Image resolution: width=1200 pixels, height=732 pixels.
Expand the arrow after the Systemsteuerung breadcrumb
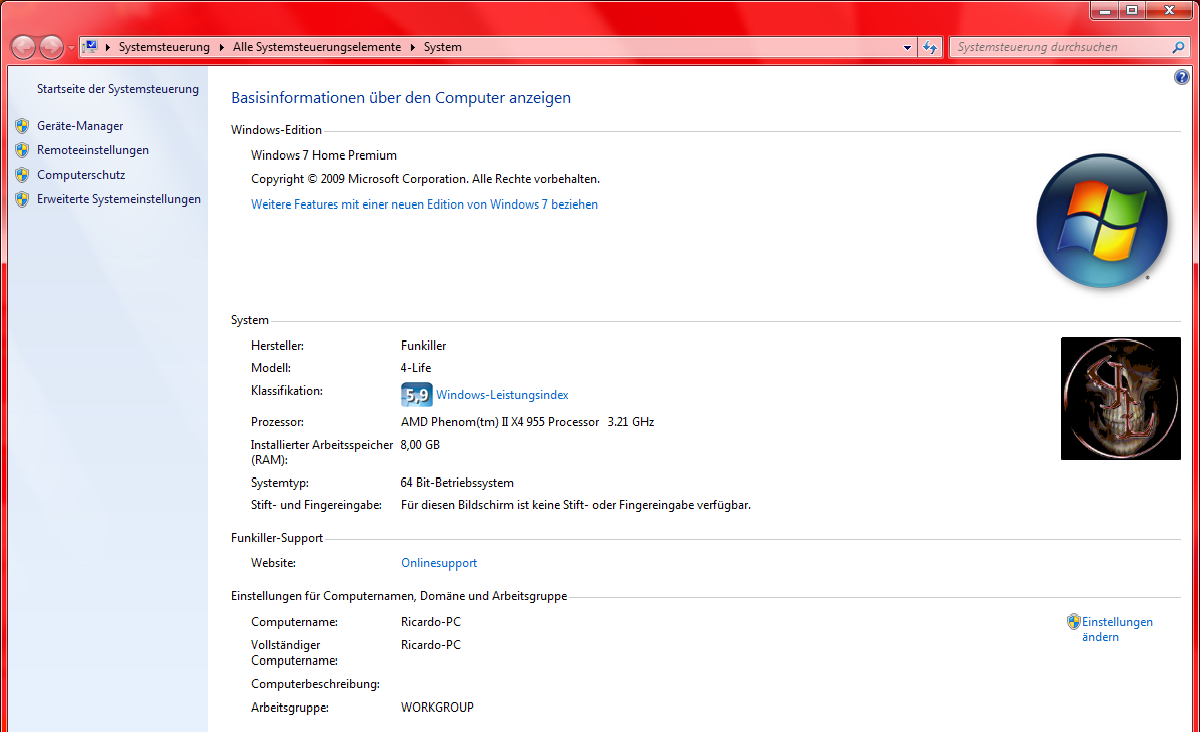pyautogui.click(x=221, y=47)
